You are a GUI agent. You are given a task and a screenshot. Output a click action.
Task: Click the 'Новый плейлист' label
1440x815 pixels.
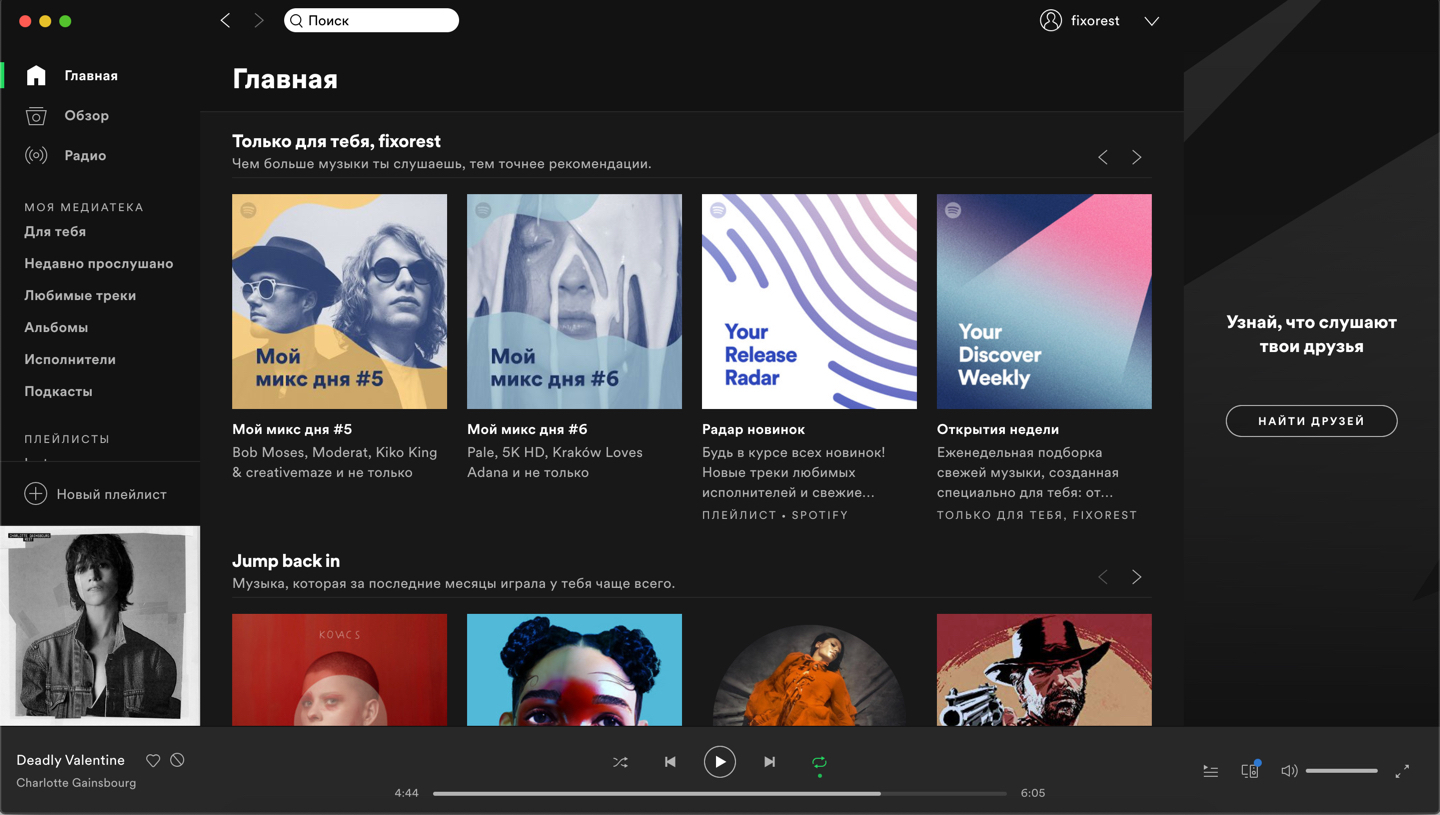tap(111, 494)
